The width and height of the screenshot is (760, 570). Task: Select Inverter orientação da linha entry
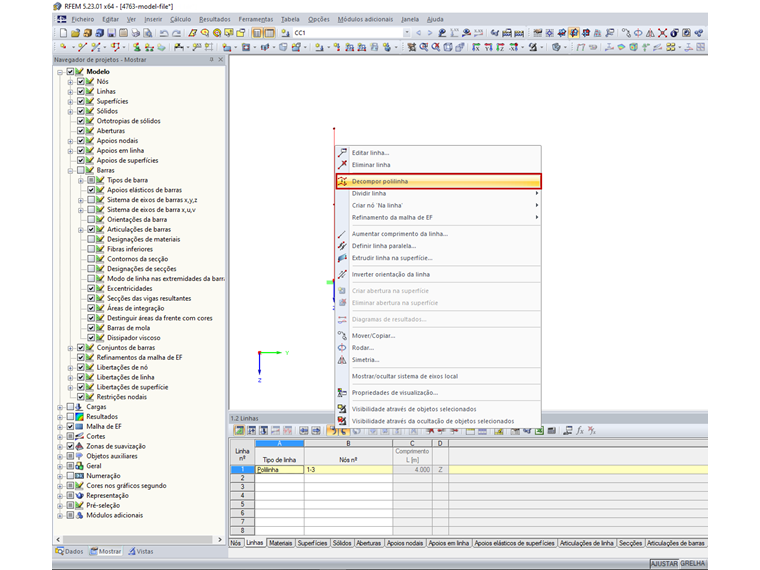(438, 274)
